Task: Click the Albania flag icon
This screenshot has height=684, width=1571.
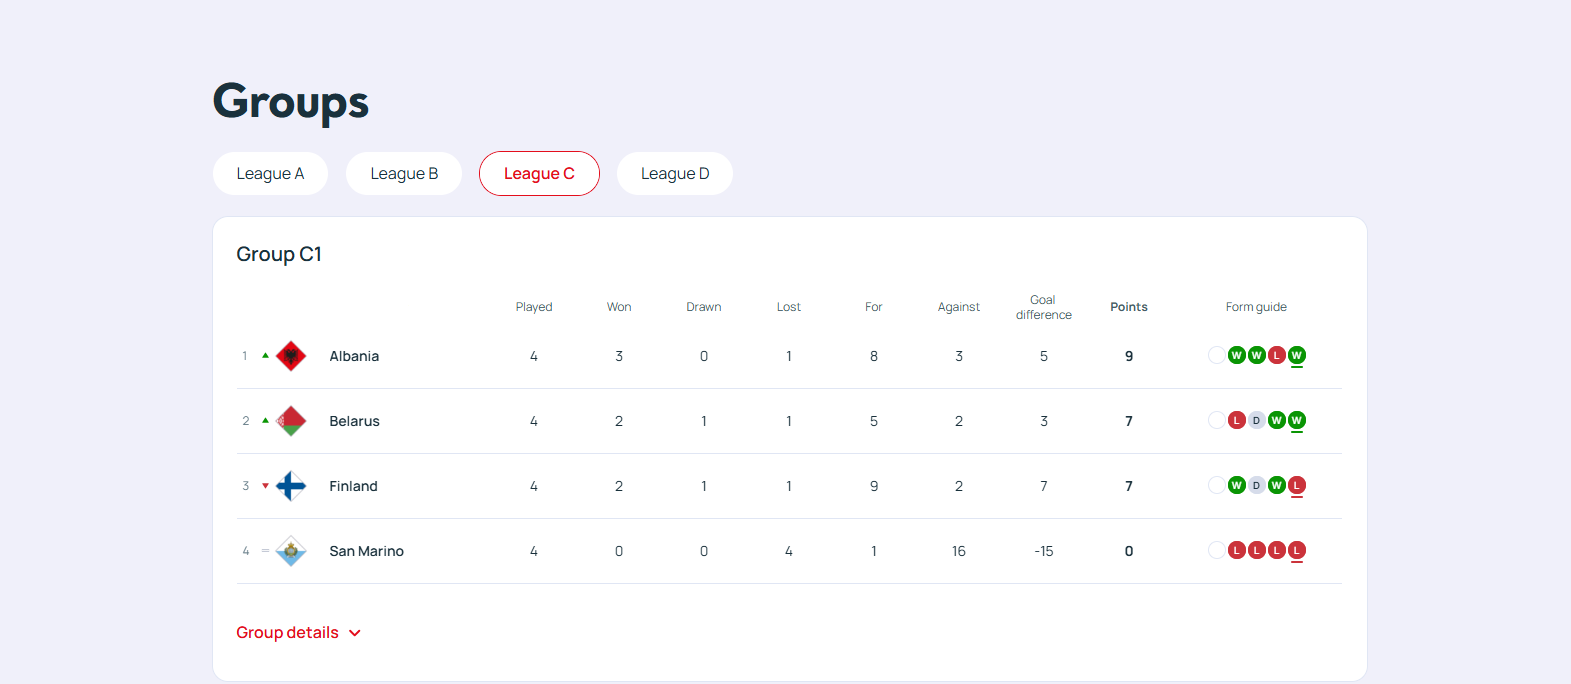Action: click(x=291, y=356)
